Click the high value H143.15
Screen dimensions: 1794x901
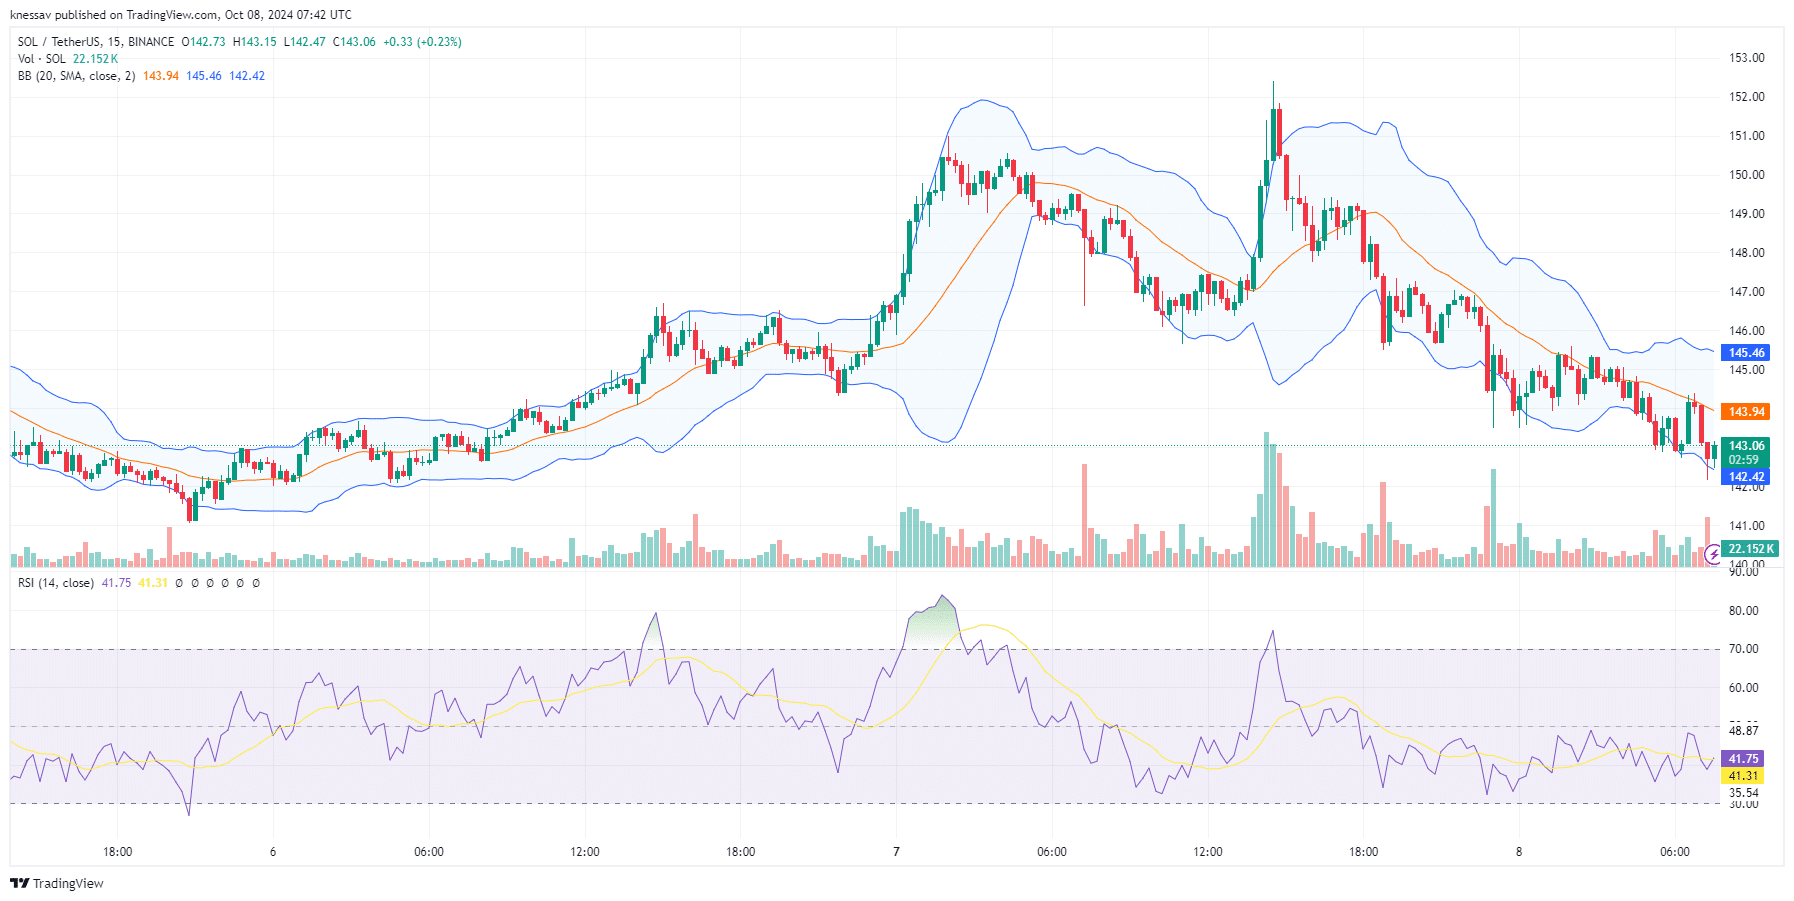(254, 42)
